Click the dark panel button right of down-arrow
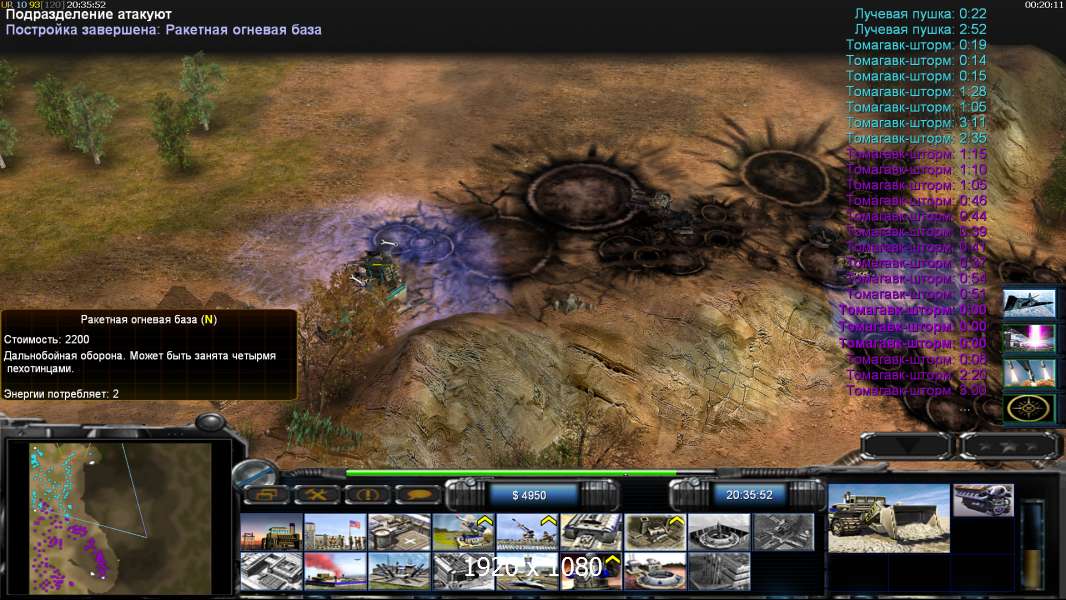This screenshot has width=1066, height=600. pos(1009,446)
